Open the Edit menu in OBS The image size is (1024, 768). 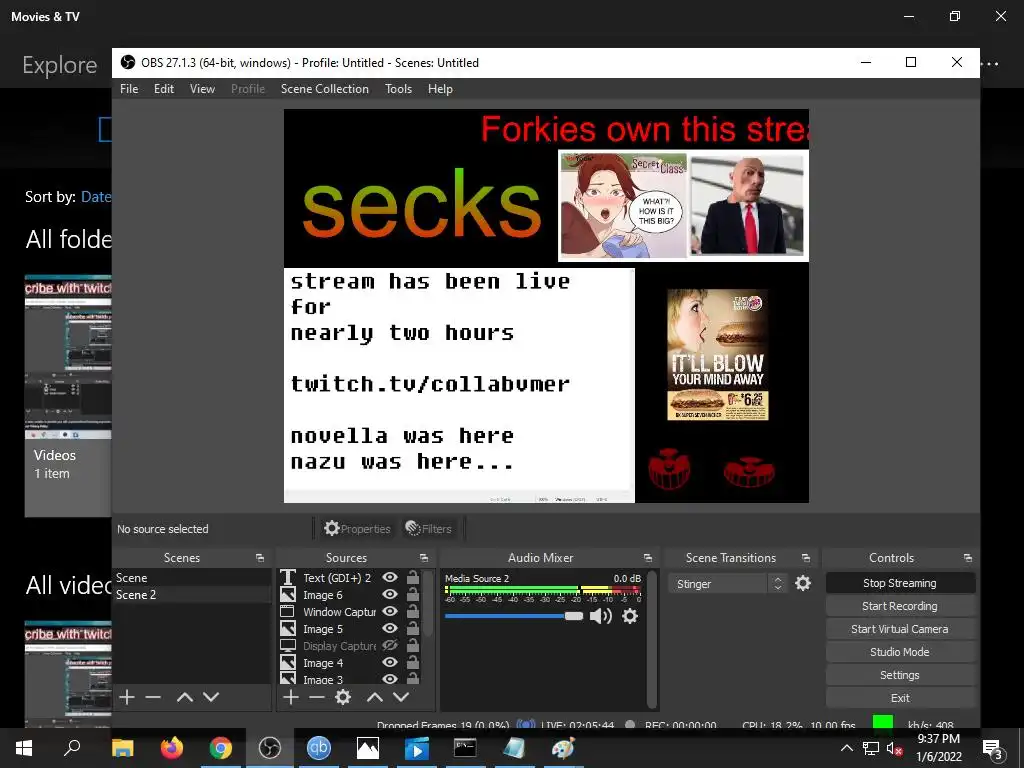click(x=164, y=89)
